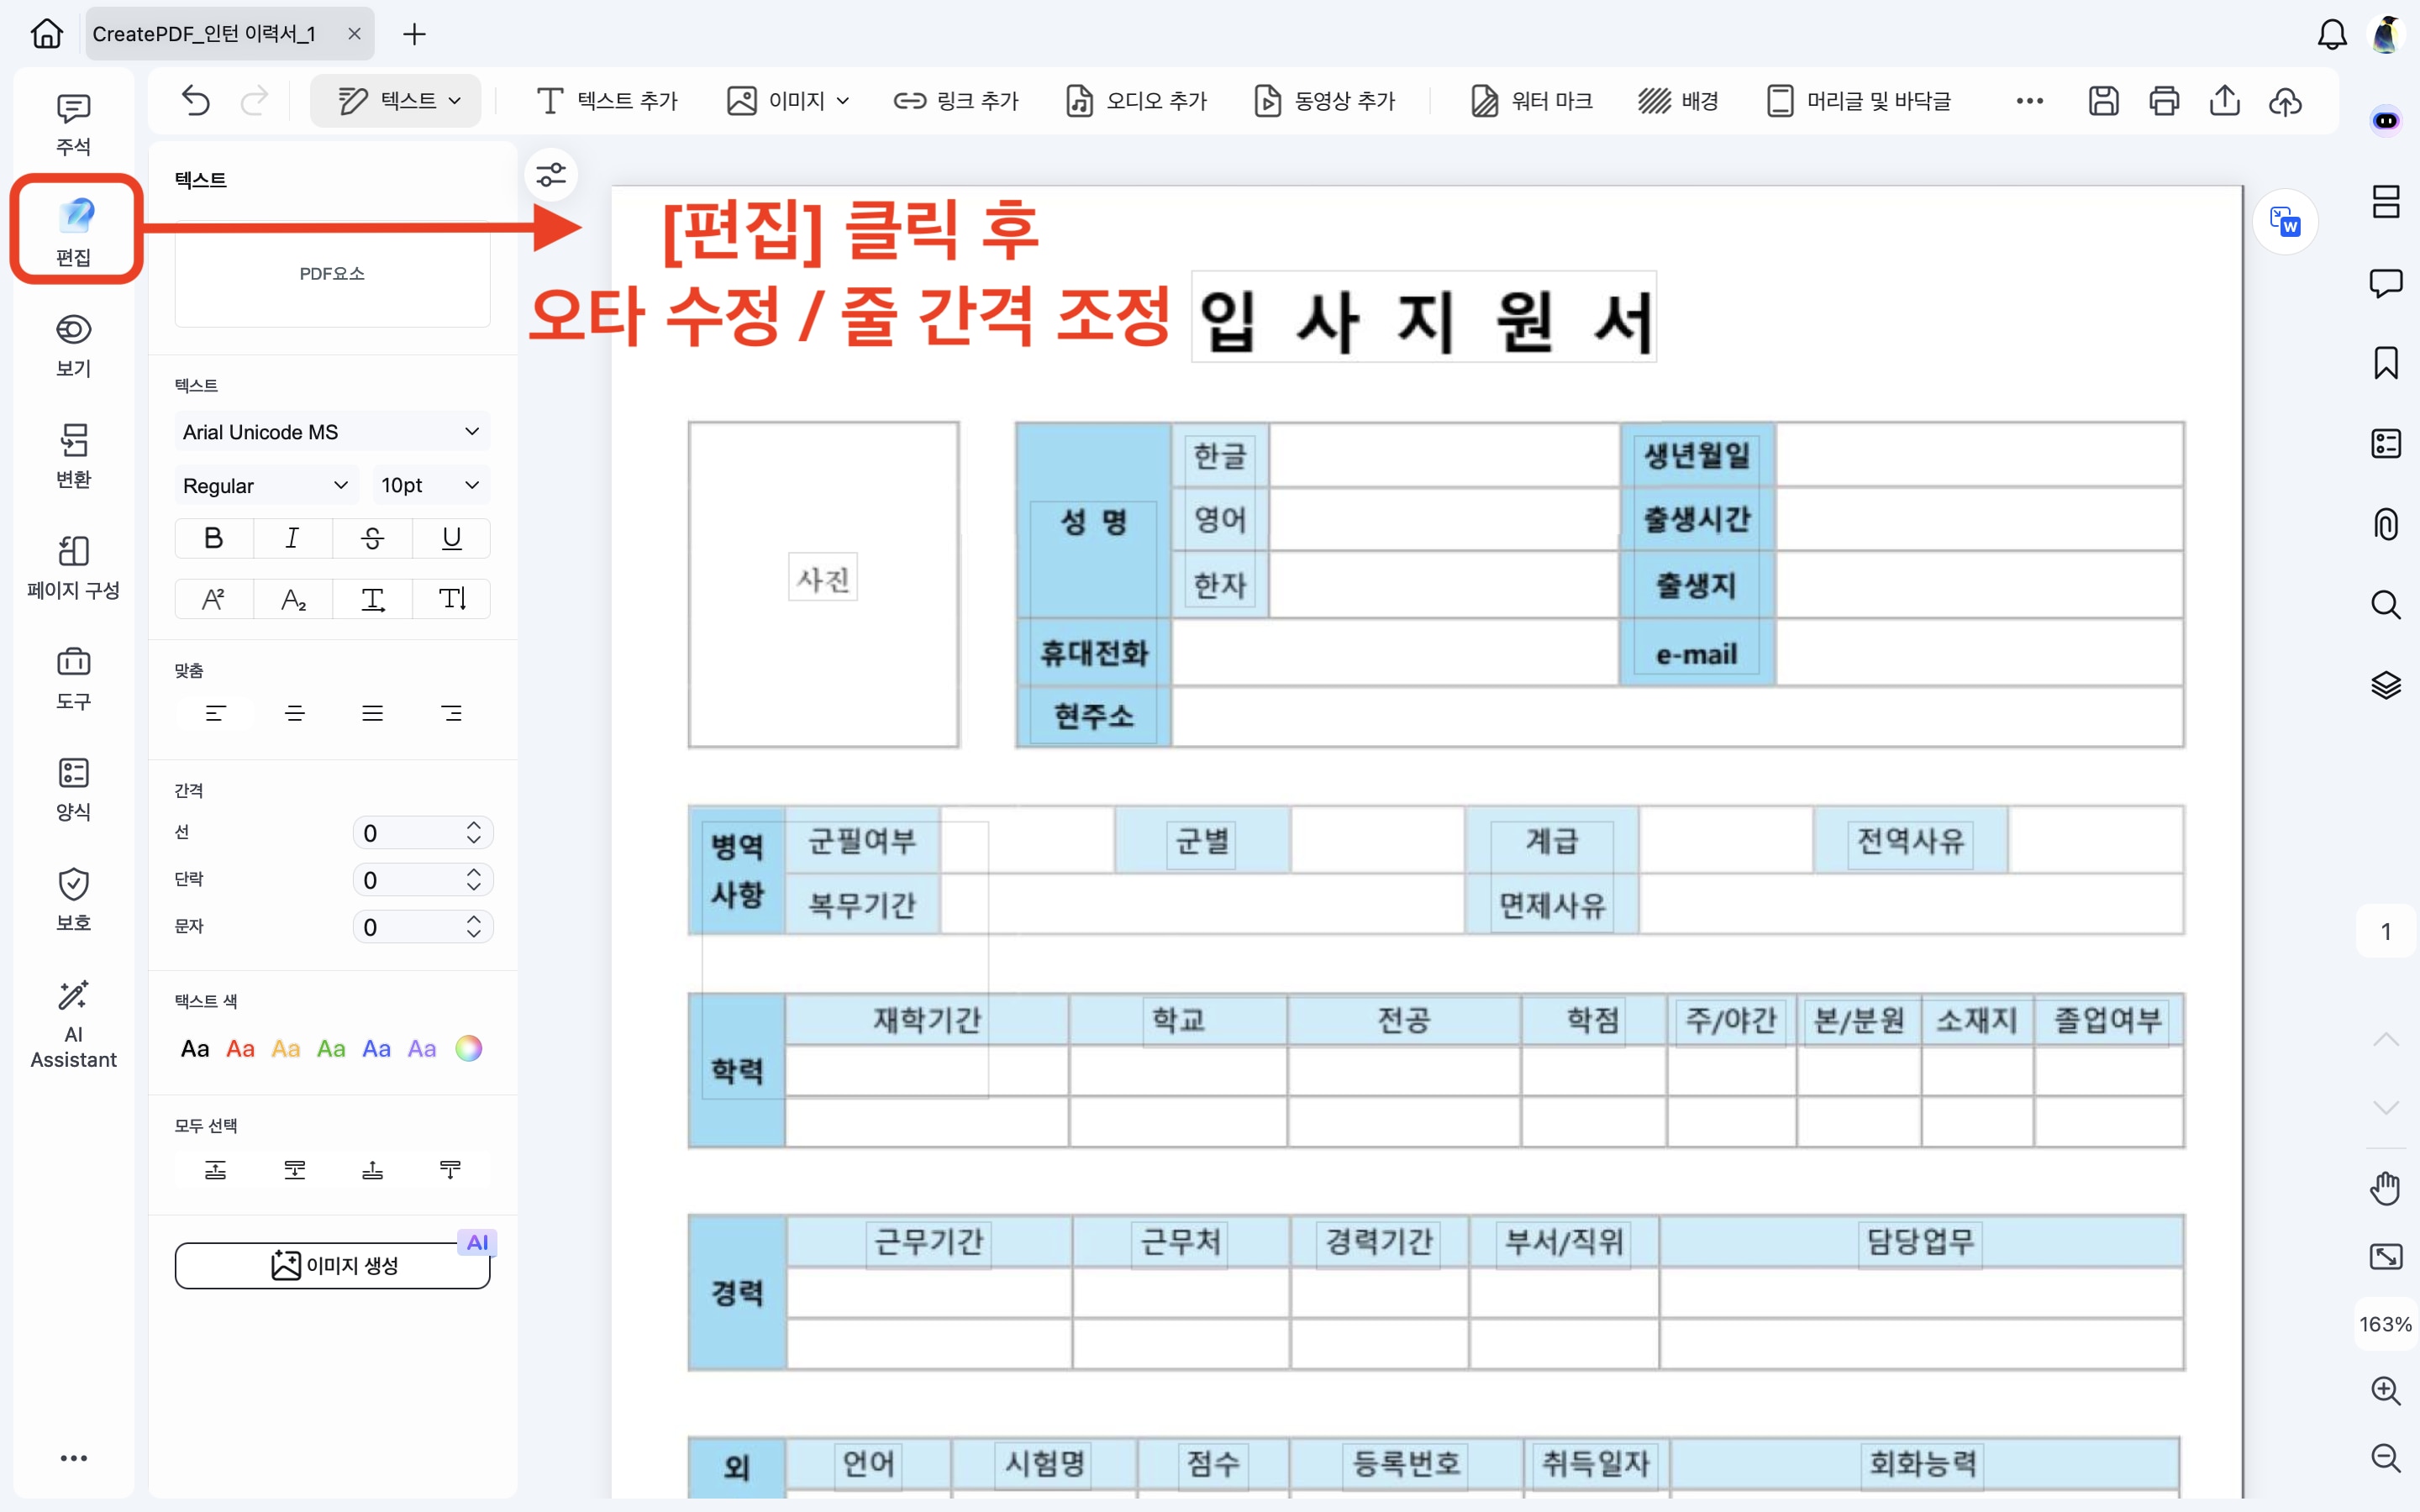
Task: Select the hand pan tool
Action: coord(2385,1188)
